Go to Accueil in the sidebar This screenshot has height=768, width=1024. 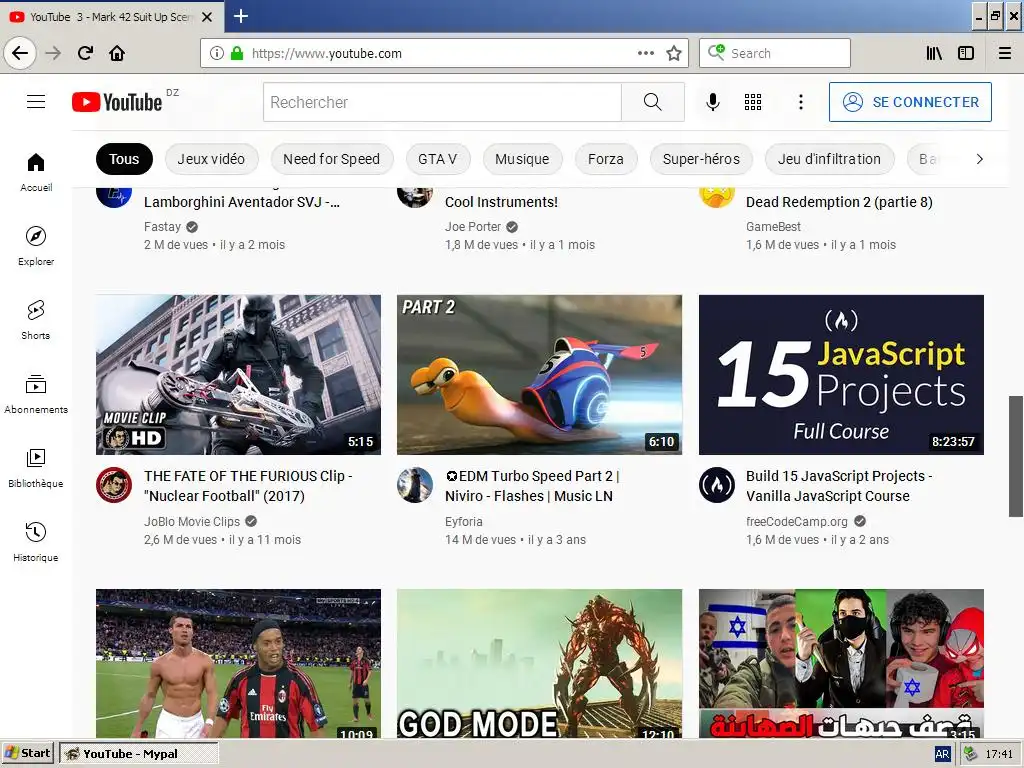[36, 172]
